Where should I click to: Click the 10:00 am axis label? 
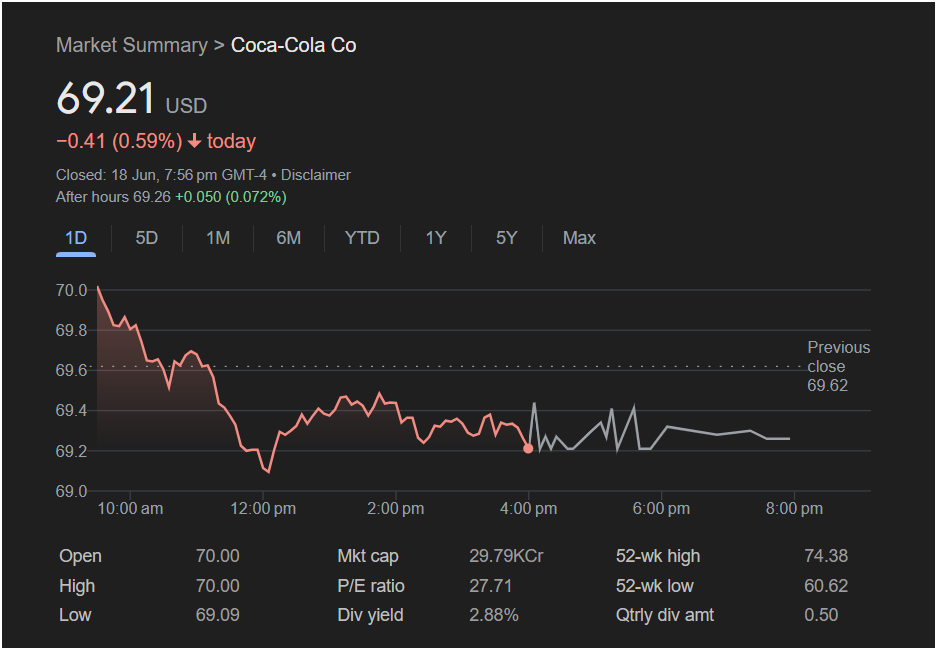pos(130,509)
